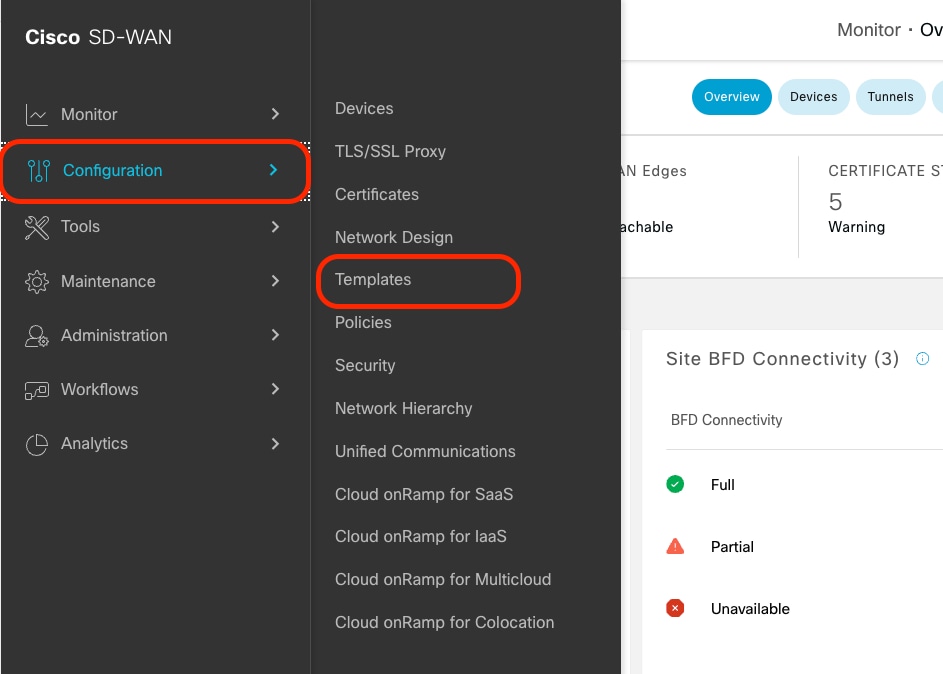
Task: Expand the Workflows menu chevron
Action: pos(275,389)
